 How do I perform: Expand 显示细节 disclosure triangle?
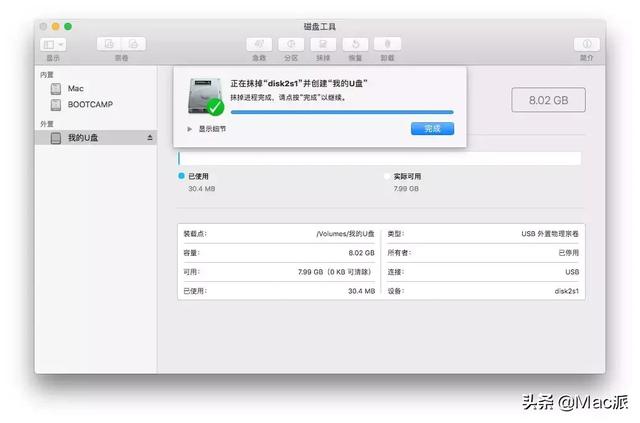click(x=189, y=129)
